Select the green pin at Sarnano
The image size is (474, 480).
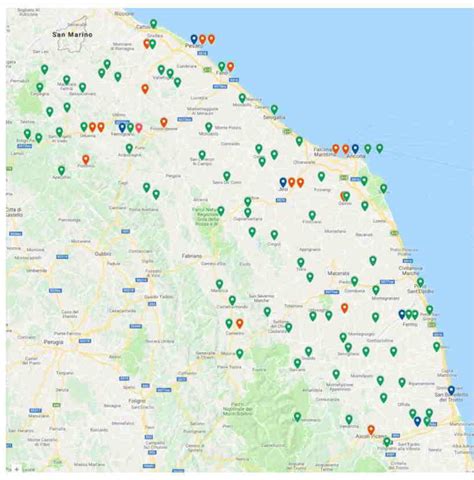tap(298, 363)
